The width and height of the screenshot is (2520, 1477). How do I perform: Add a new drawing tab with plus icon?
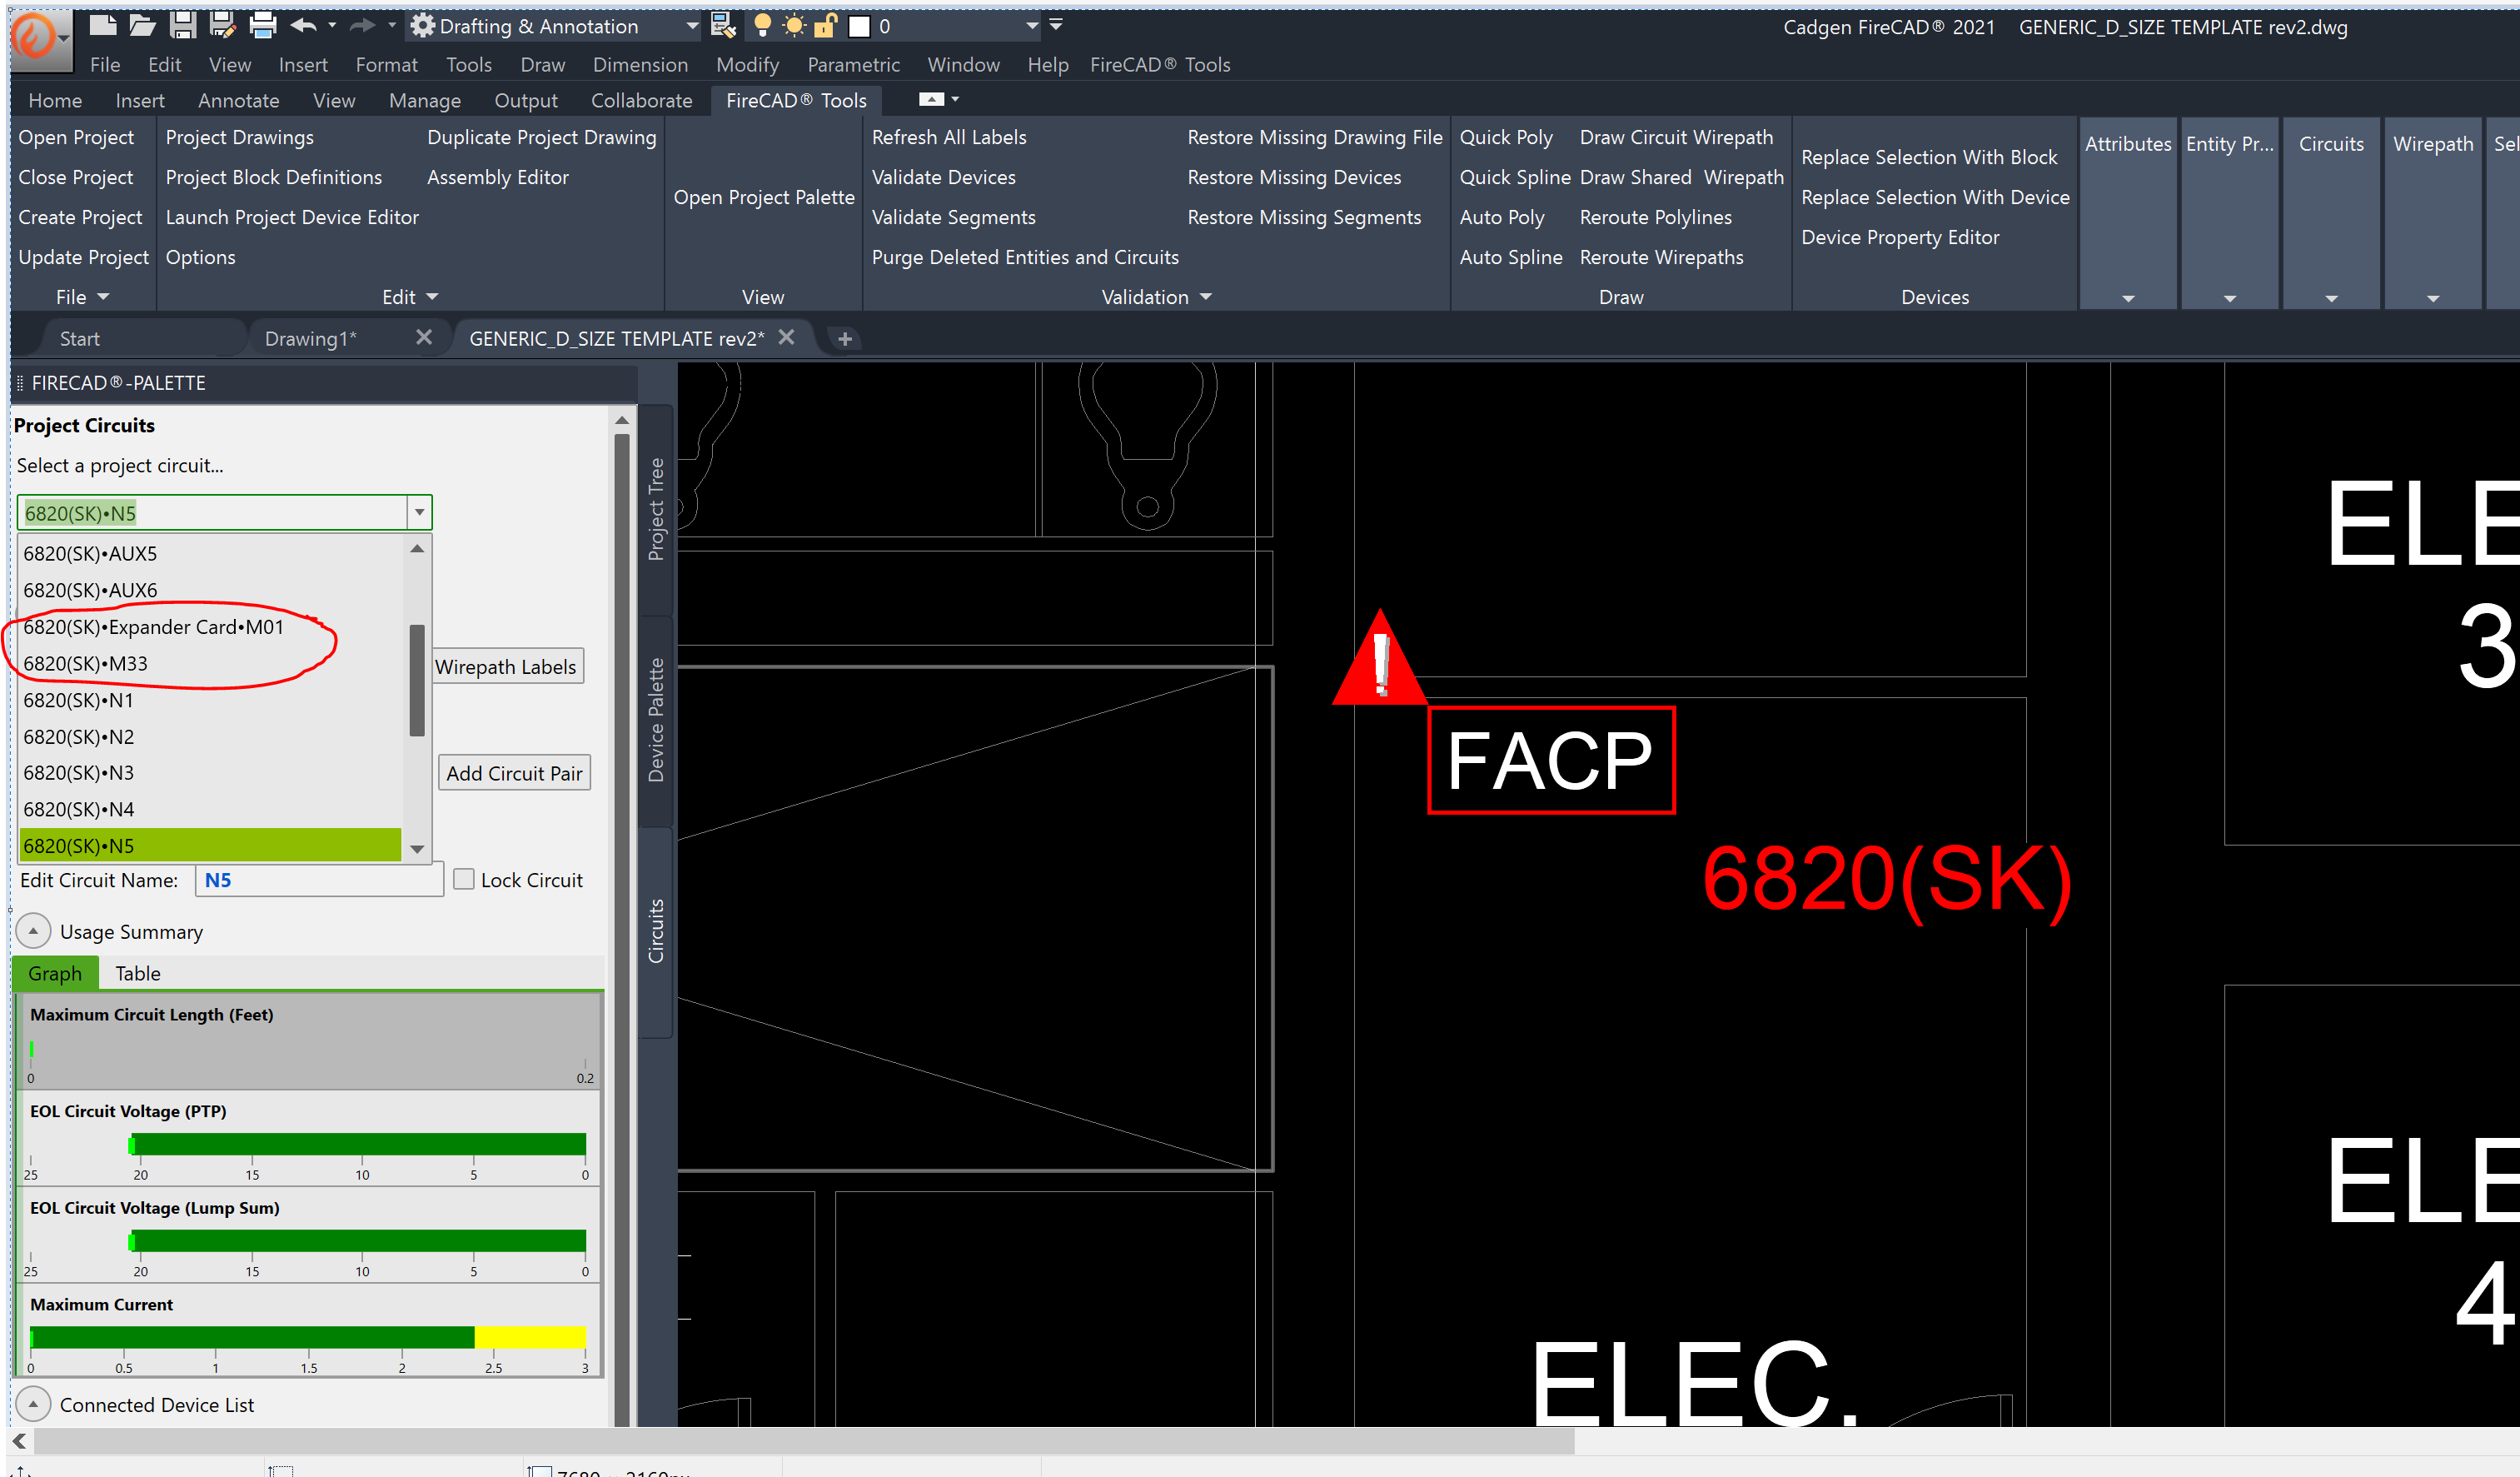(844, 339)
